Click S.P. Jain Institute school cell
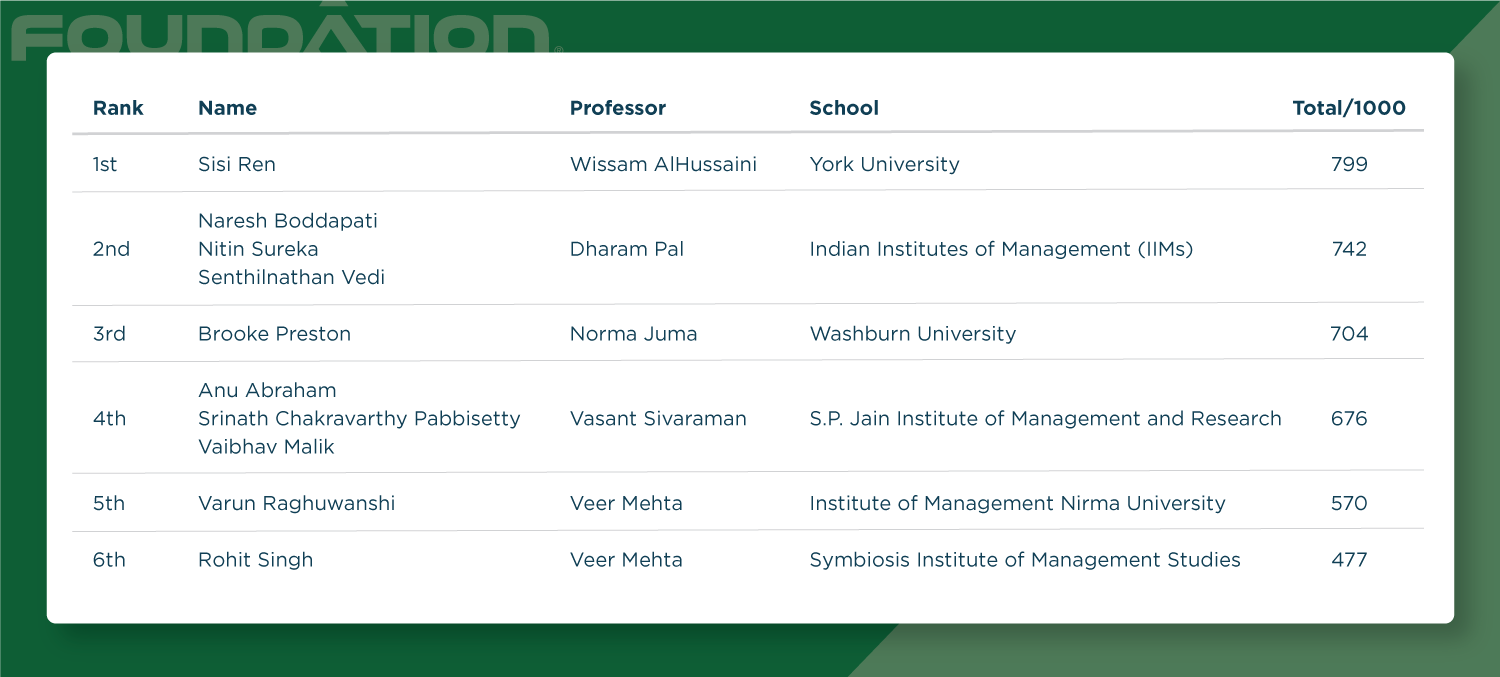The width and height of the screenshot is (1500, 677). click(x=1045, y=418)
